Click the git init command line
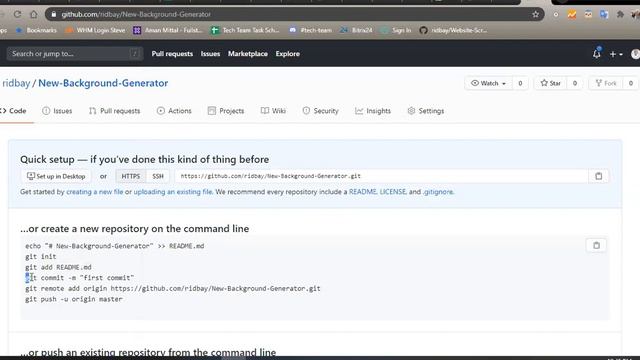This screenshot has width=640, height=360. coord(41,256)
